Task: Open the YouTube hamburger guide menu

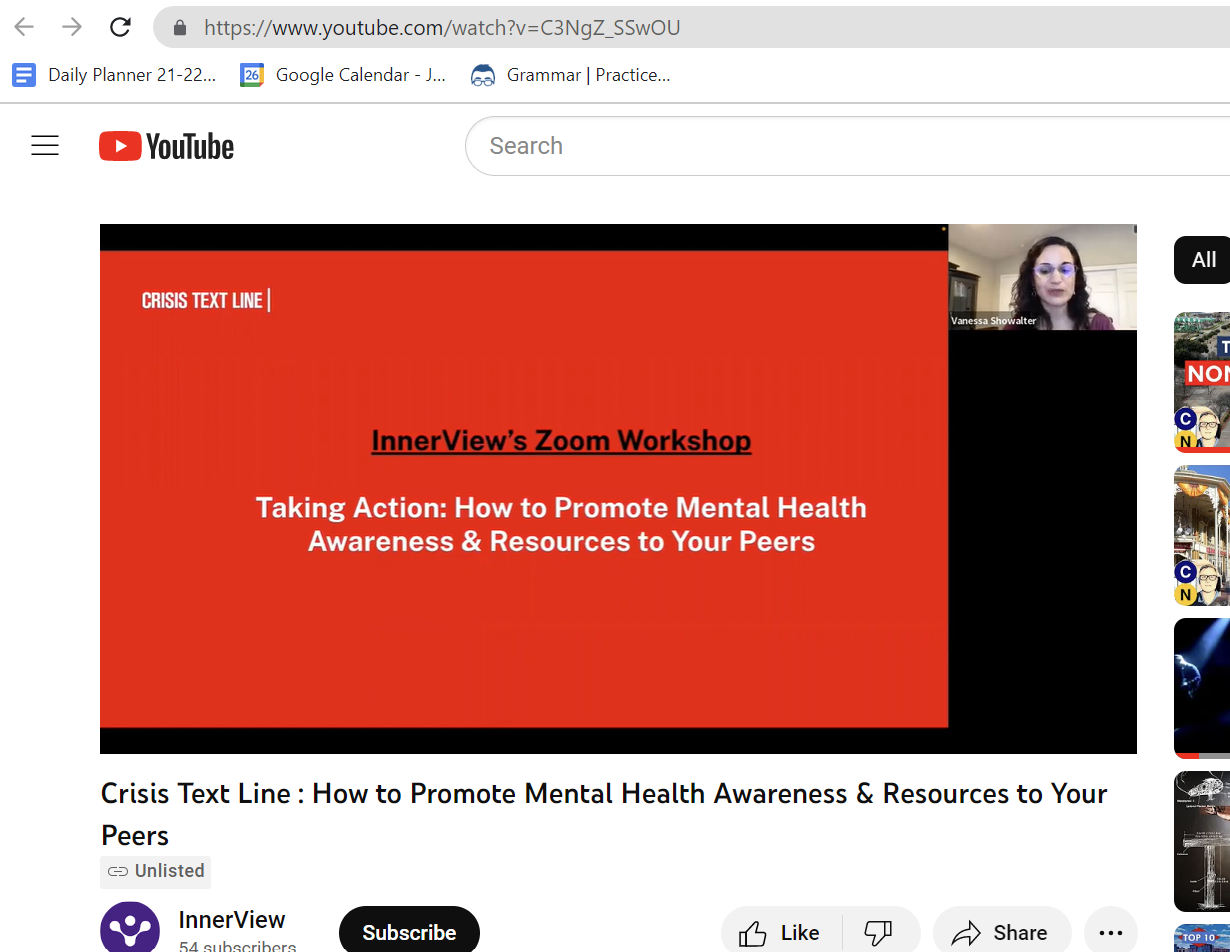Action: [x=45, y=146]
